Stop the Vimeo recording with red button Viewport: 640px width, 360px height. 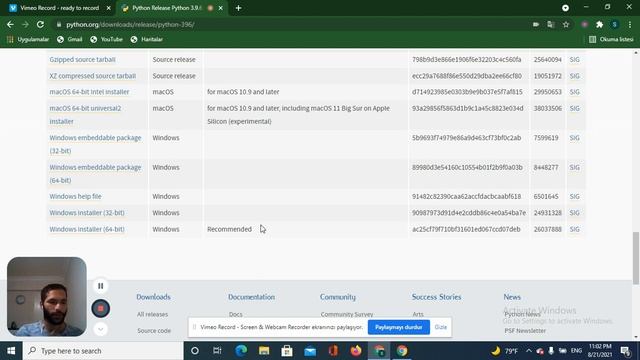click(100, 309)
